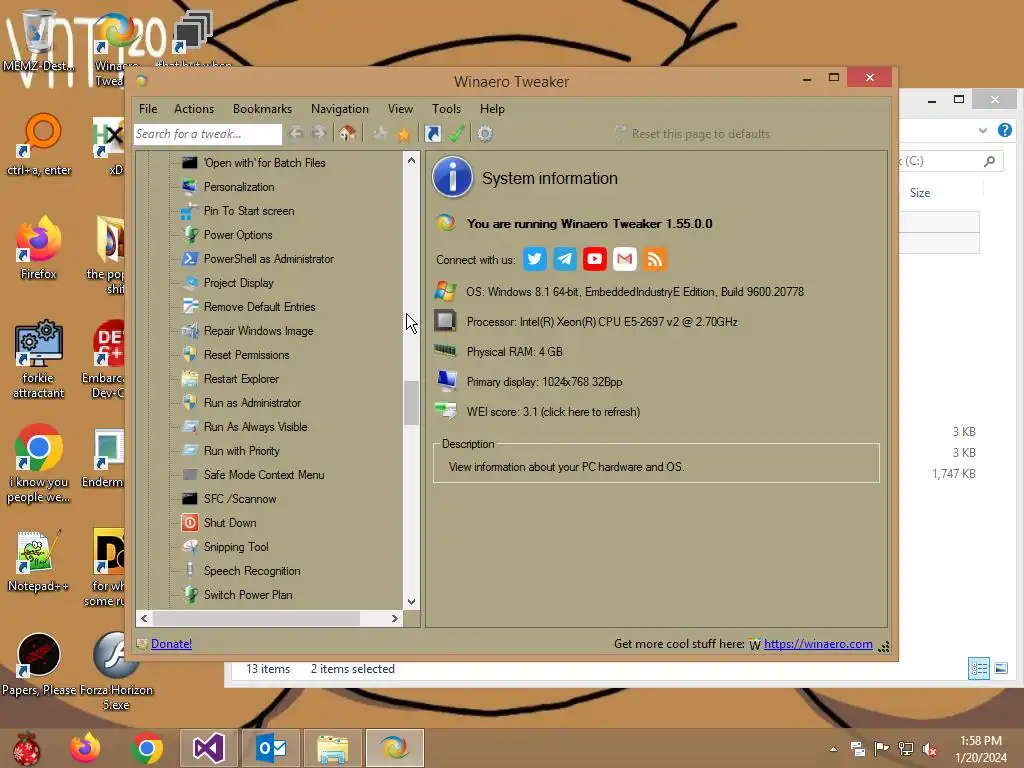
Task: Click the Donate! link
Action: coord(171,644)
